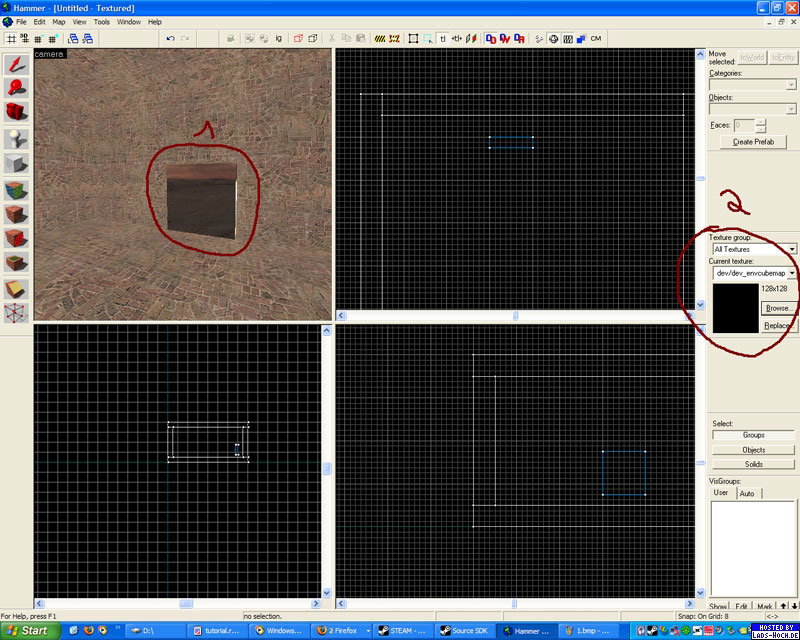Open the Toggle texture application tool
Image resolution: width=800 pixels, height=640 pixels.
(x=16, y=190)
